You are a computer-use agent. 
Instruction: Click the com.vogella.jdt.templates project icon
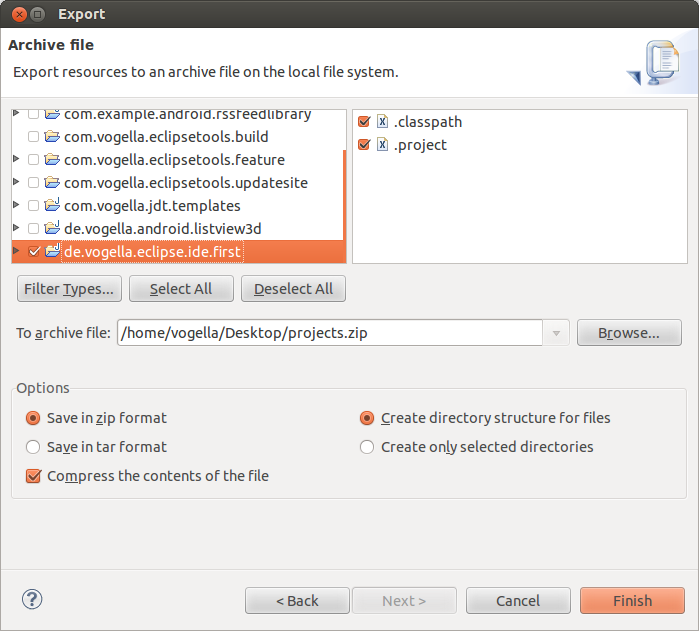point(52,205)
